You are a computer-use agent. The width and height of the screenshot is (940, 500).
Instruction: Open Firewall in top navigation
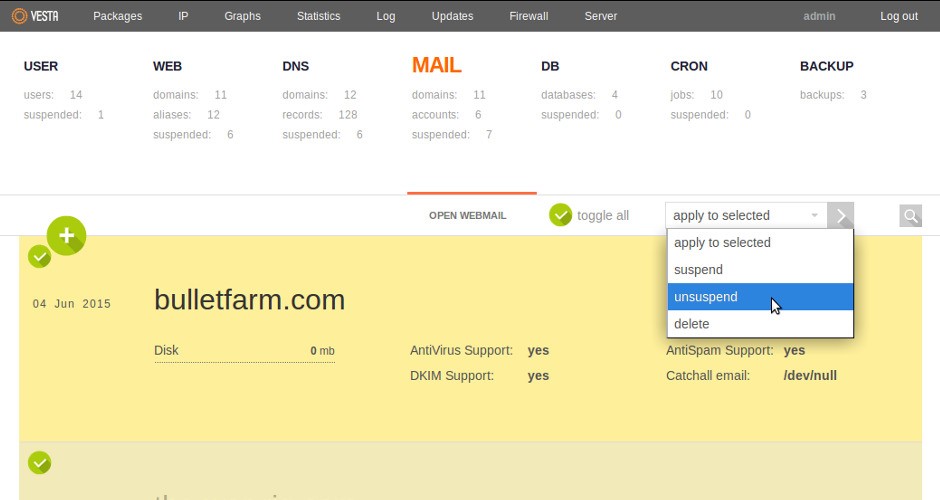pos(529,16)
